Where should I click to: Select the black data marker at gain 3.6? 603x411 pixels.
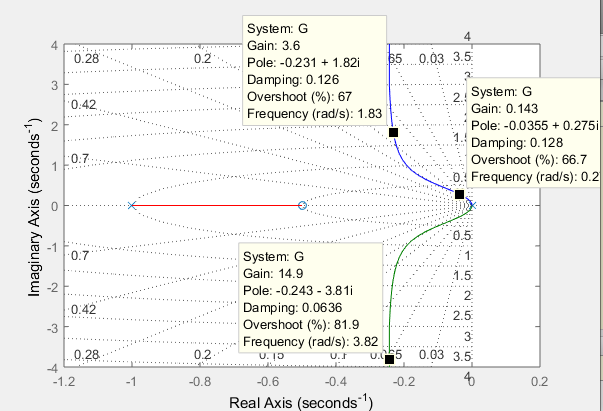pyautogui.click(x=393, y=133)
